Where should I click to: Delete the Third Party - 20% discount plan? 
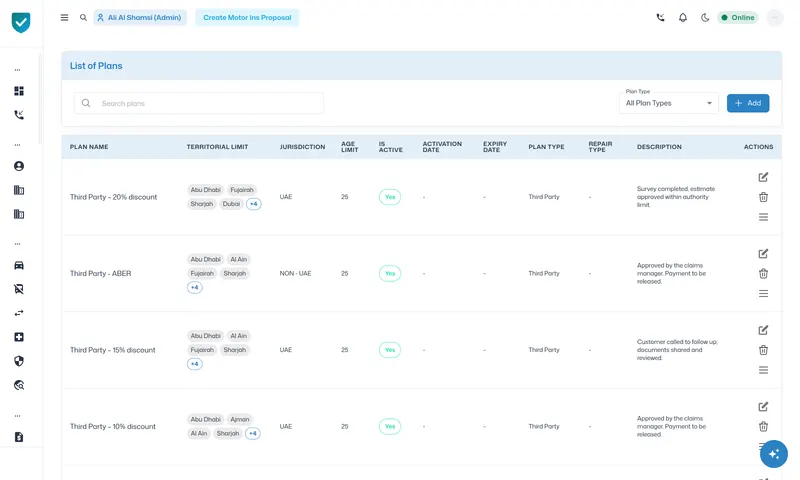pos(763,197)
